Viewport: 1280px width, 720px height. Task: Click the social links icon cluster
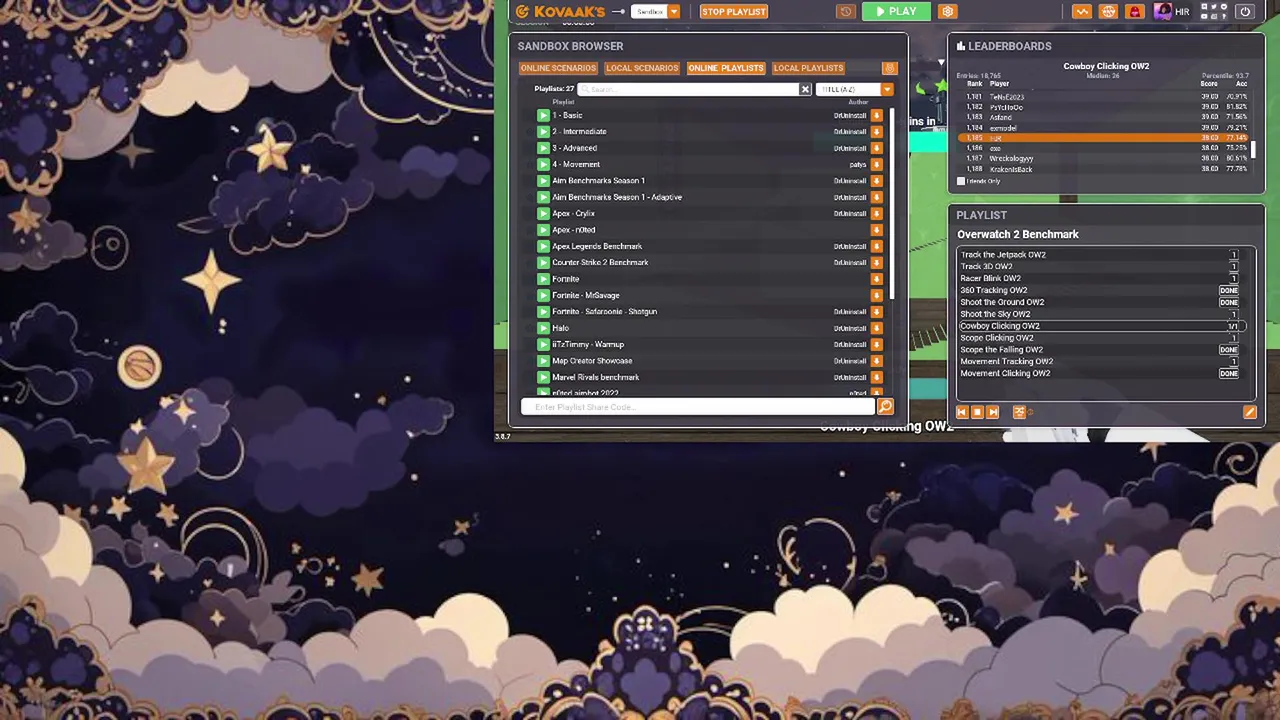pos(1213,12)
